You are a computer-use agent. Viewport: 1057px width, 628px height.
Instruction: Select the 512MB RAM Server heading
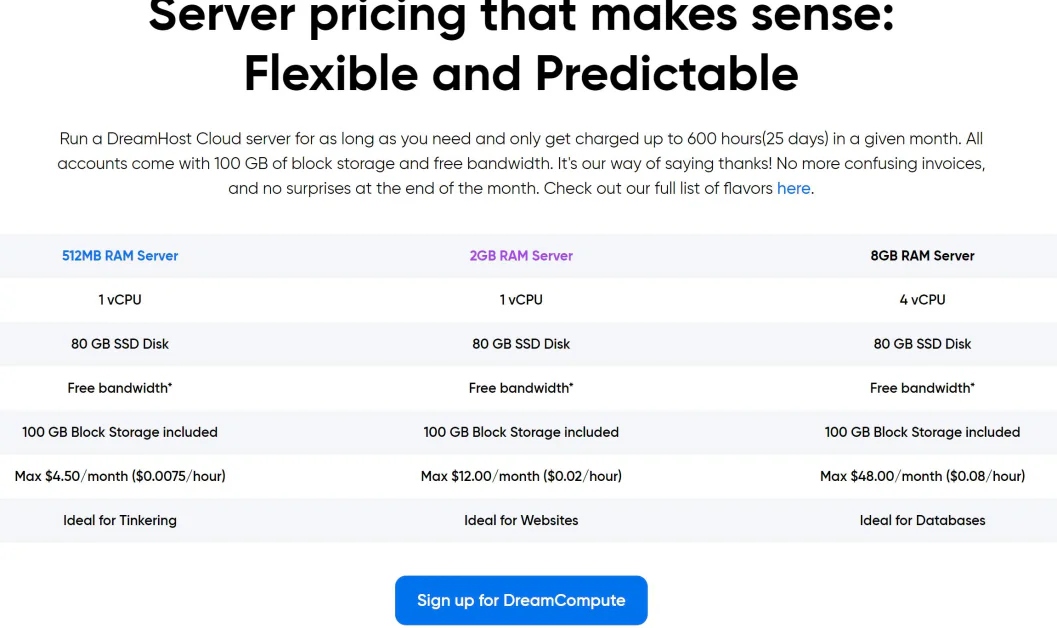tap(120, 256)
